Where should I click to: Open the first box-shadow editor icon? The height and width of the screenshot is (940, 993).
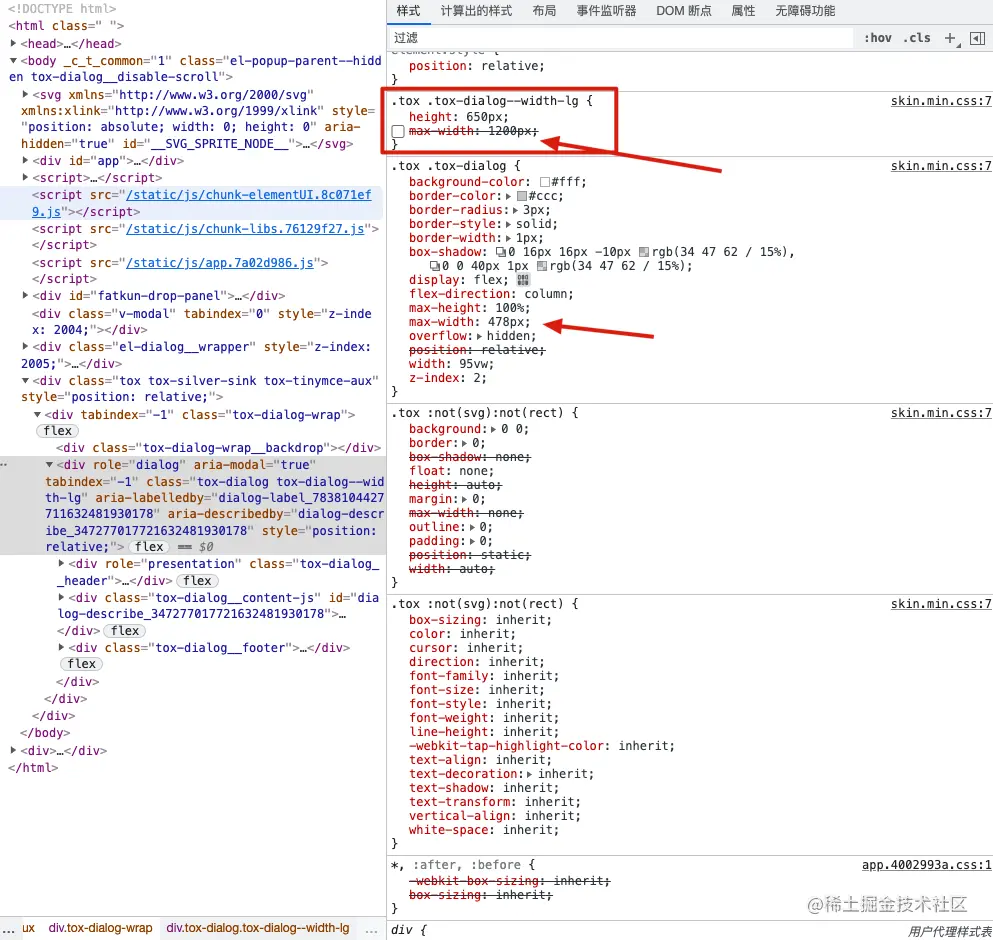(500, 252)
